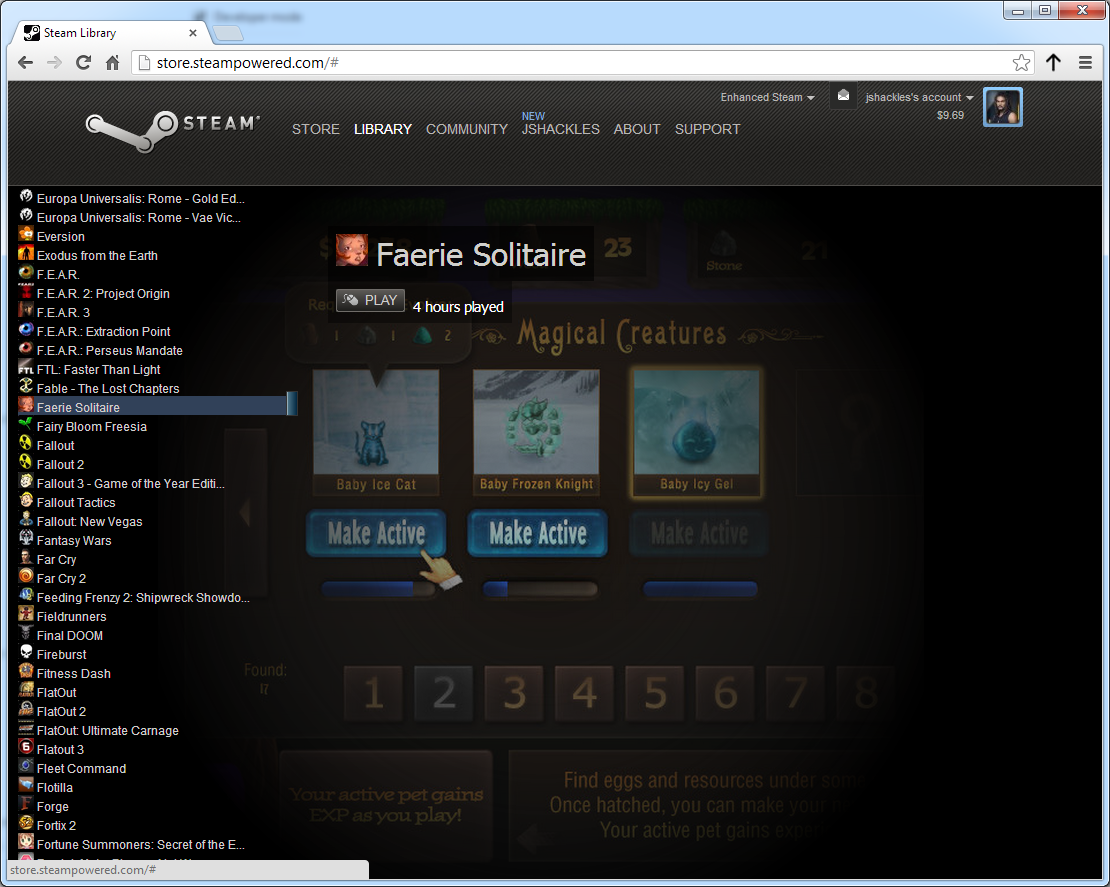This screenshot has height=887, width=1110.
Task: Select the Steam Library browser tab
Action: (110, 33)
